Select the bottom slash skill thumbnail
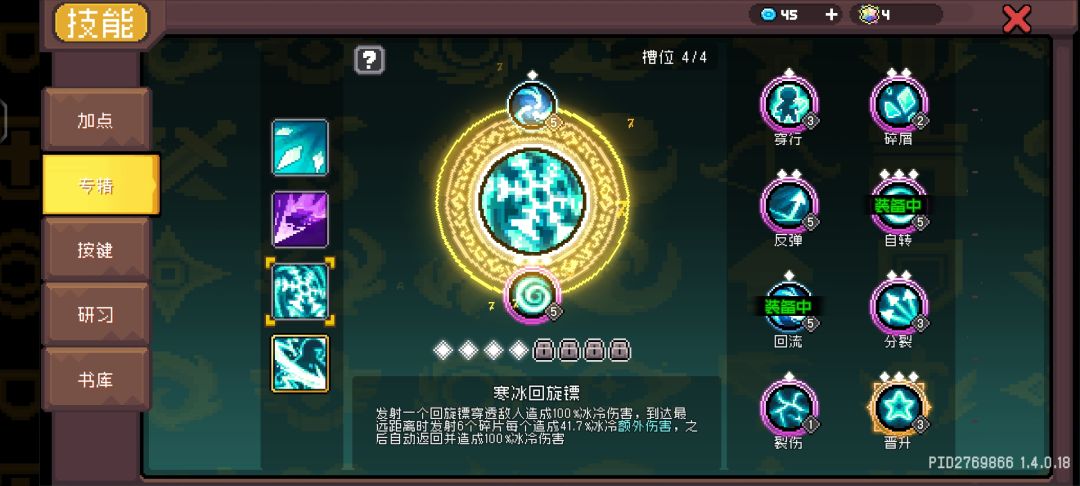This screenshot has height=486, width=1080. (x=300, y=363)
